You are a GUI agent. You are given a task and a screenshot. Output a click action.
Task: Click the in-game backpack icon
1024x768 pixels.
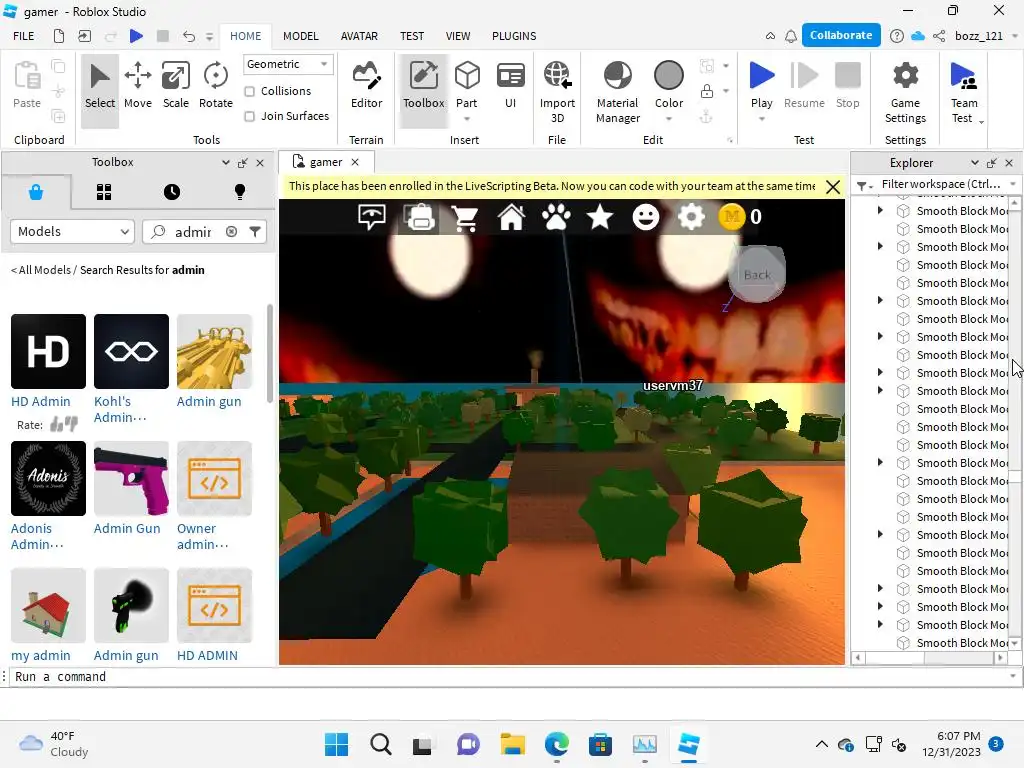[421, 217]
